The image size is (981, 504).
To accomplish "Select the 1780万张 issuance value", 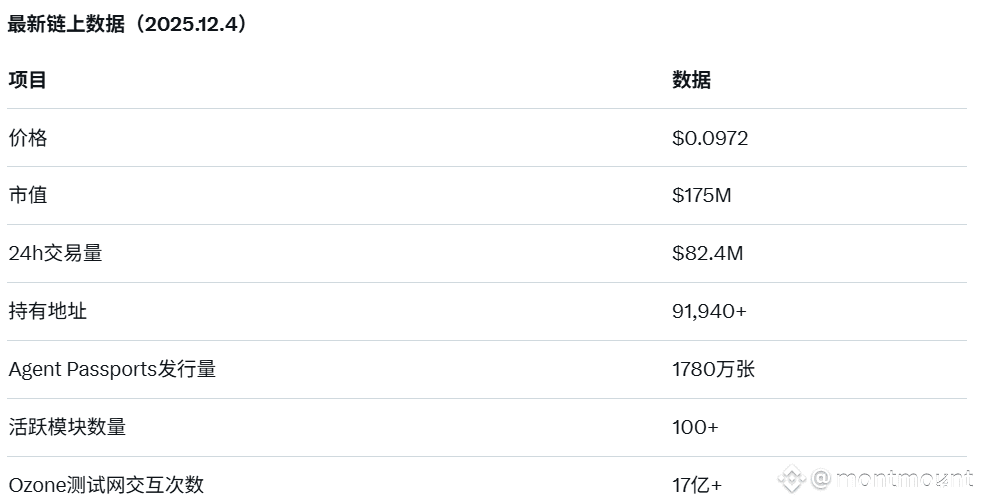I will [x=714, y=369].
